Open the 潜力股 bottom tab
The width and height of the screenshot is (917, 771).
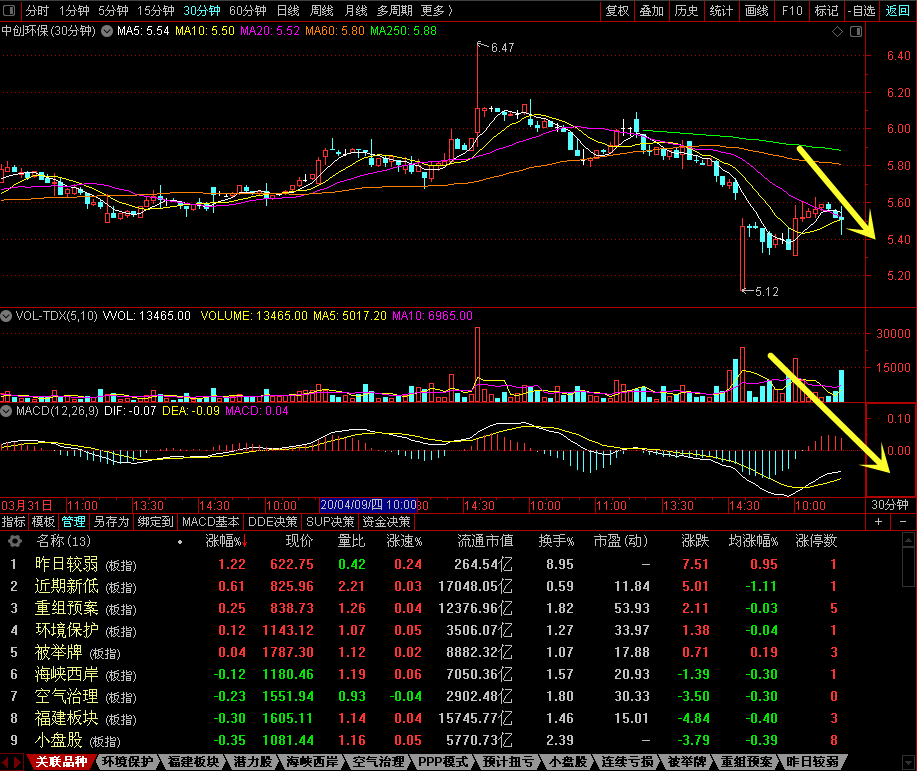coord(253,762)
